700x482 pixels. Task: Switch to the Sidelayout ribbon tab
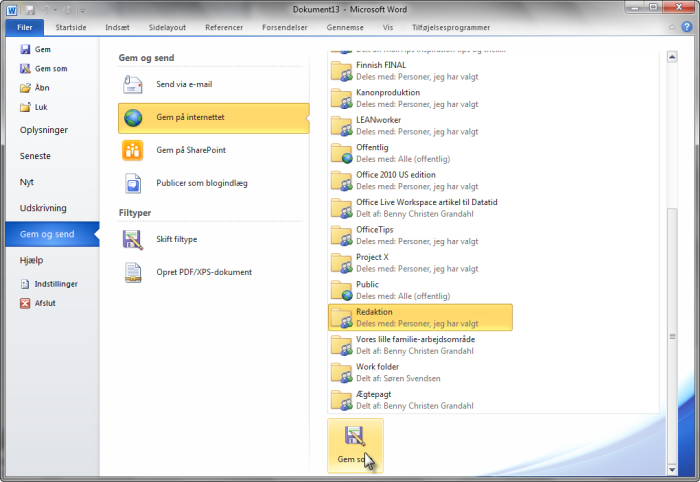point(167,27)
